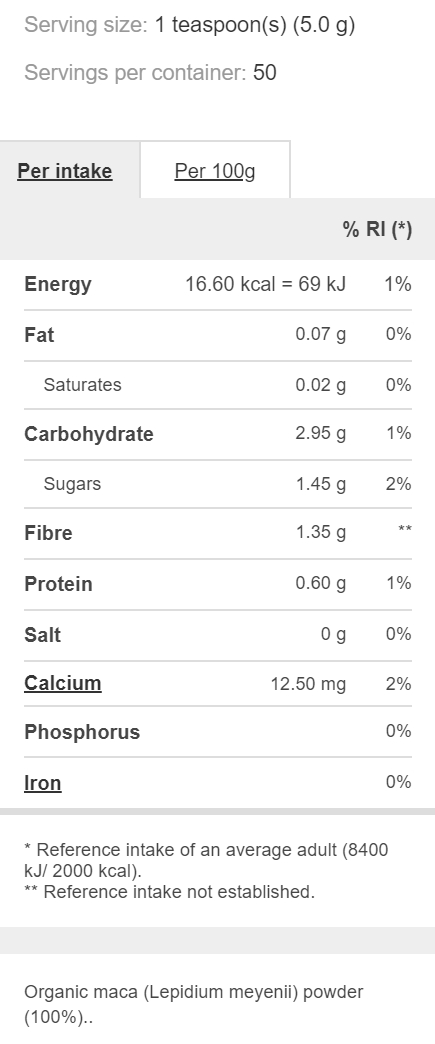Viewport: 435px width, 1044px height.
Task: Click the % RI (*) column header
Action: tap(378, 229)
